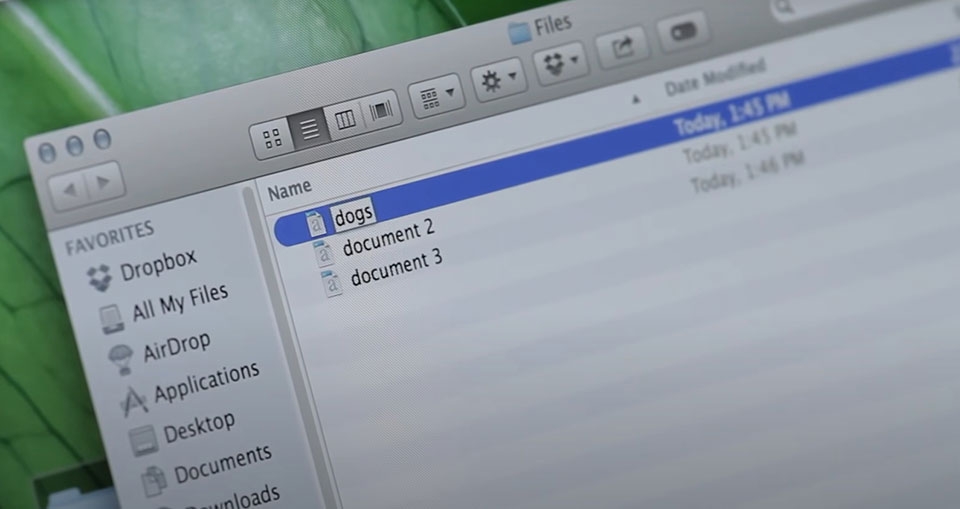Switch to icon view in Finder
Image resolution: width=960 pixels, height=509 pixels.
pyautogui.click(x=272, y=139)
